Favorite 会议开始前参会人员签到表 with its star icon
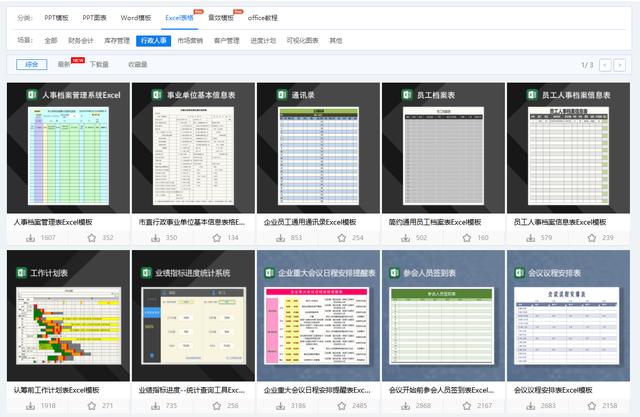This screenshot has width=640, height=417. 467,406
